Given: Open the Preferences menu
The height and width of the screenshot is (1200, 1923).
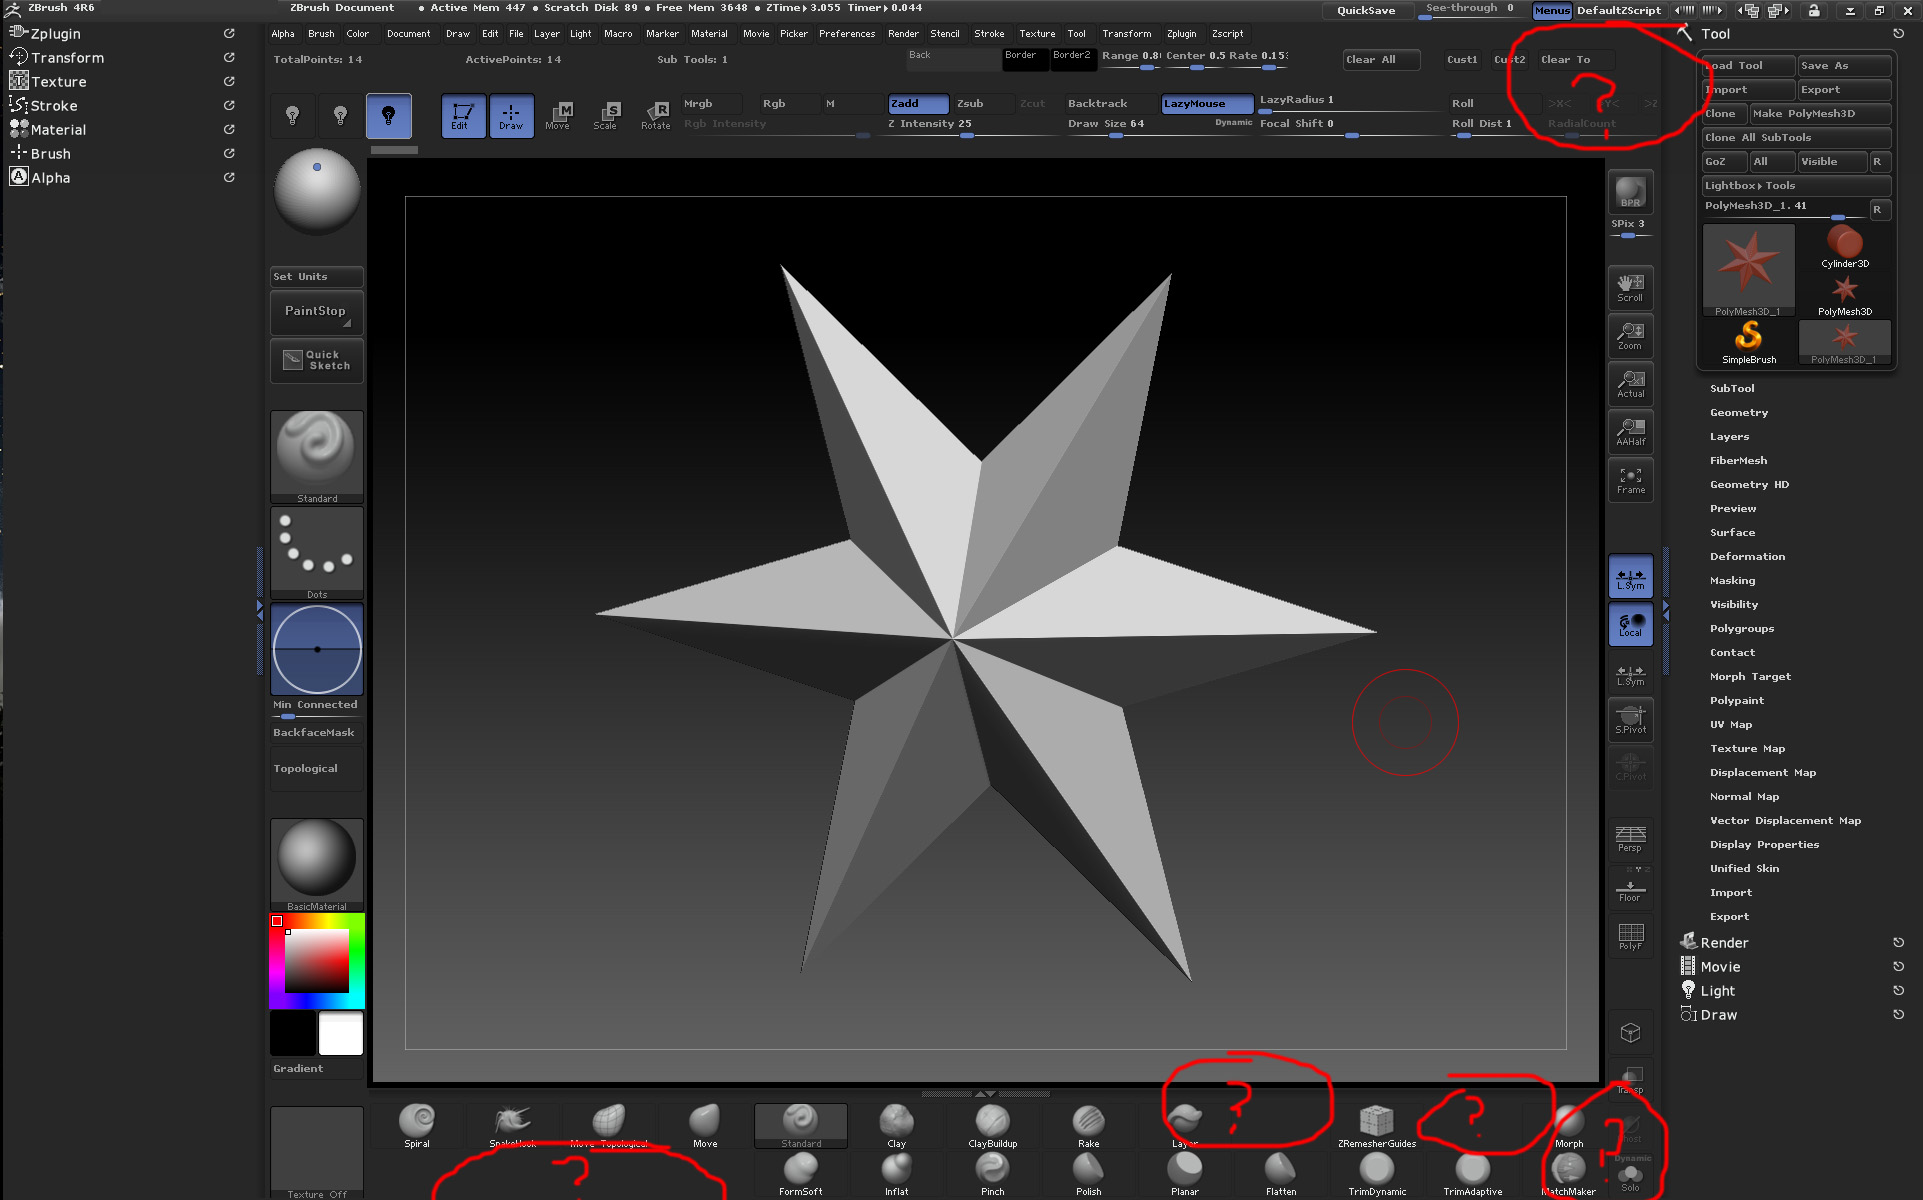Looking at the screenshot, I should pos(846,34).
